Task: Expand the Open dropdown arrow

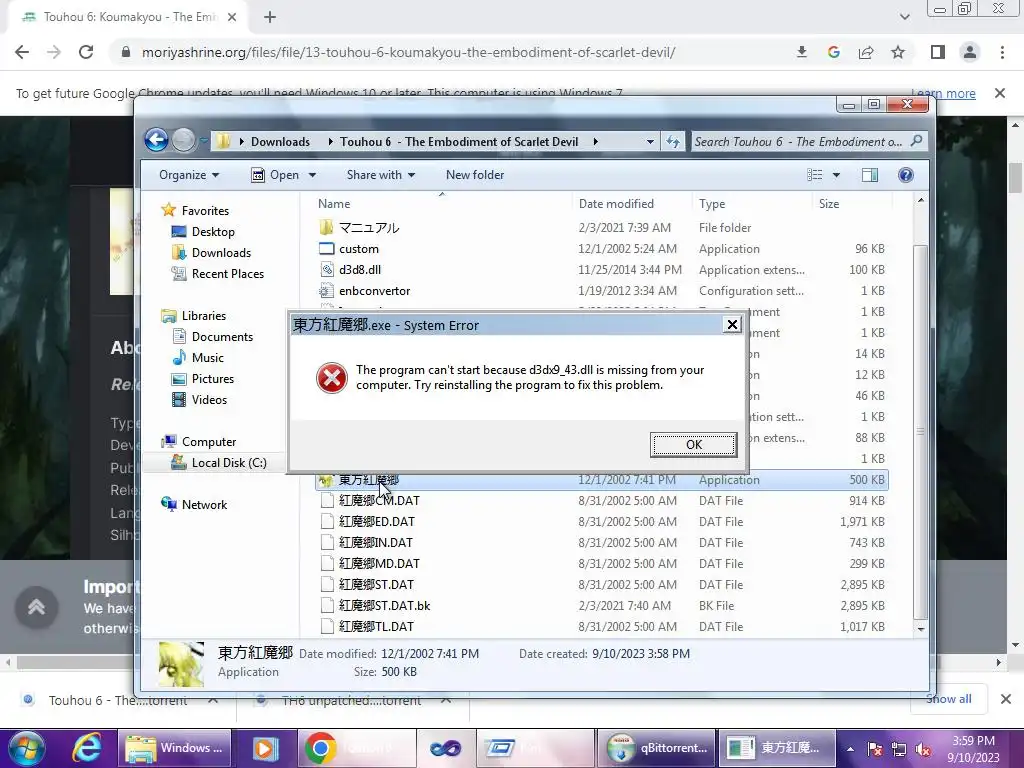Action: (x=312, y=175)
